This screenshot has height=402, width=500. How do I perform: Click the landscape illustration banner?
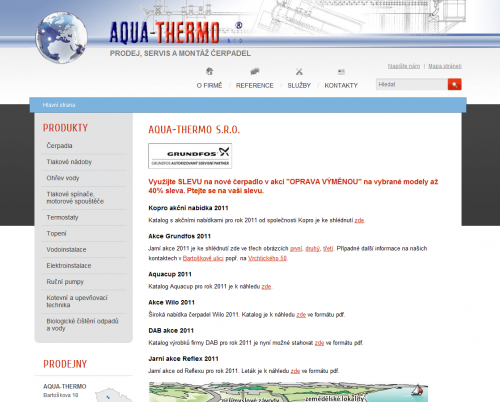tap(288, 392)
